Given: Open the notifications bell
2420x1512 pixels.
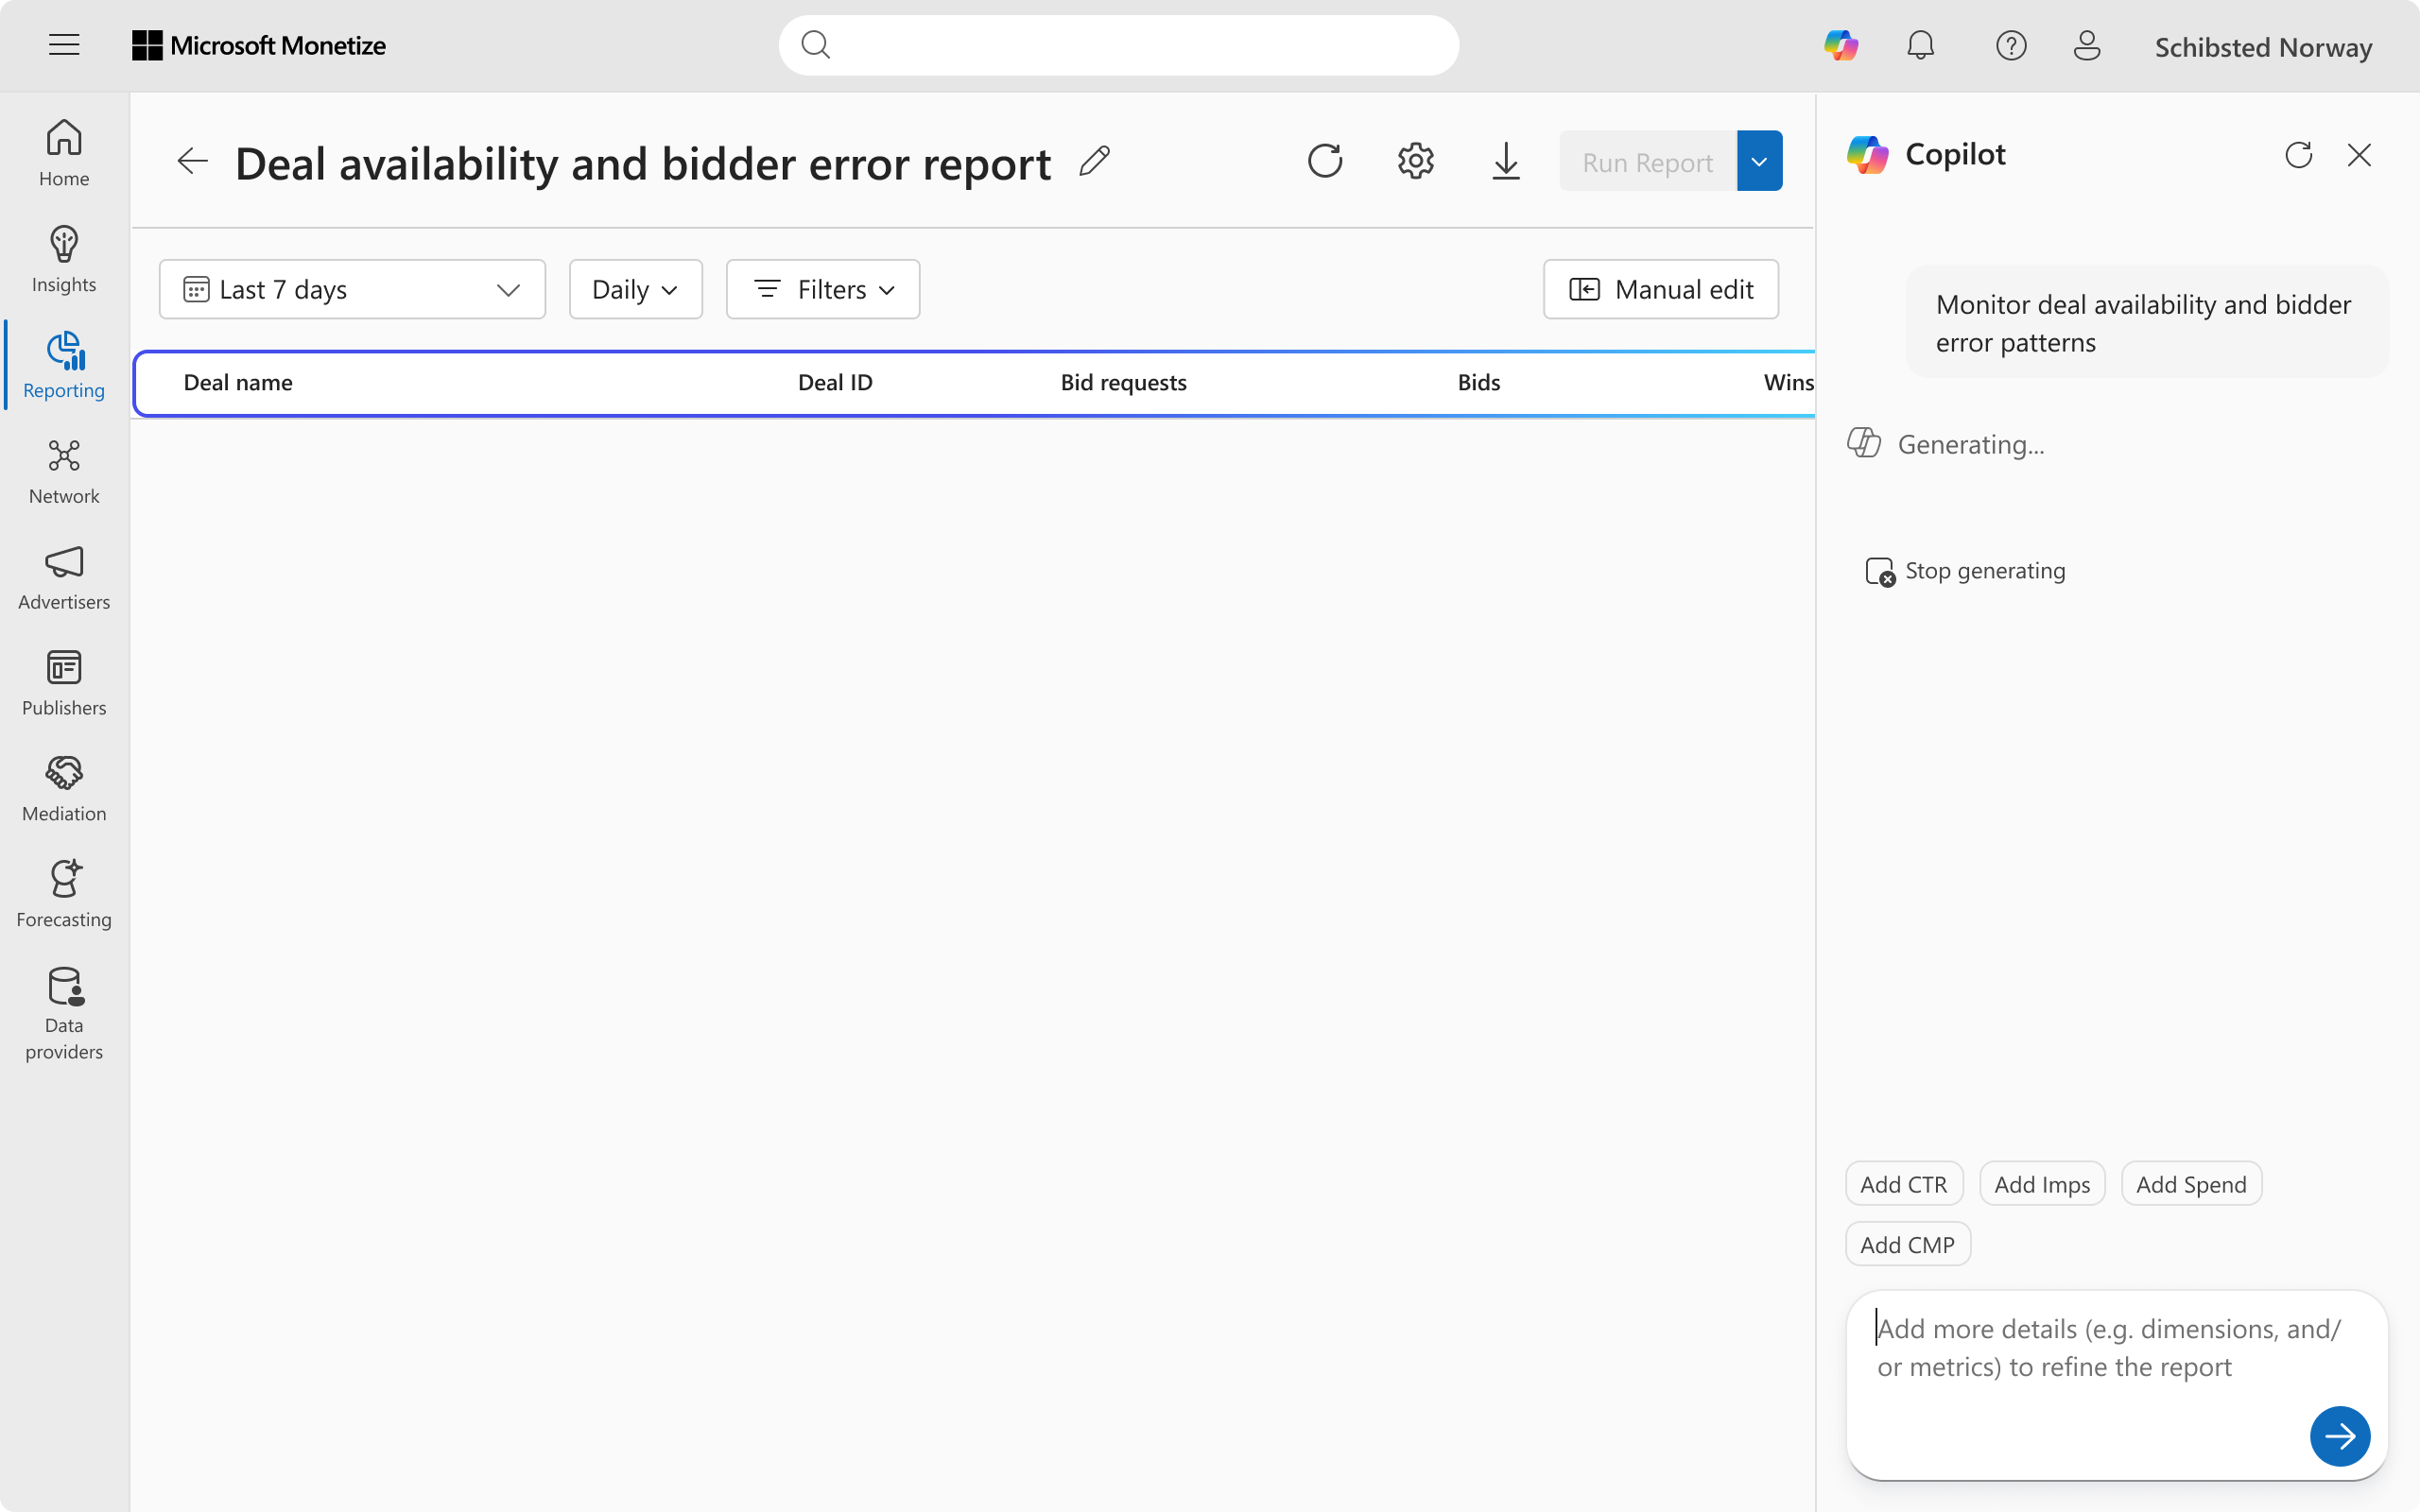Looking at the screenshot, I should [1920, 46].
